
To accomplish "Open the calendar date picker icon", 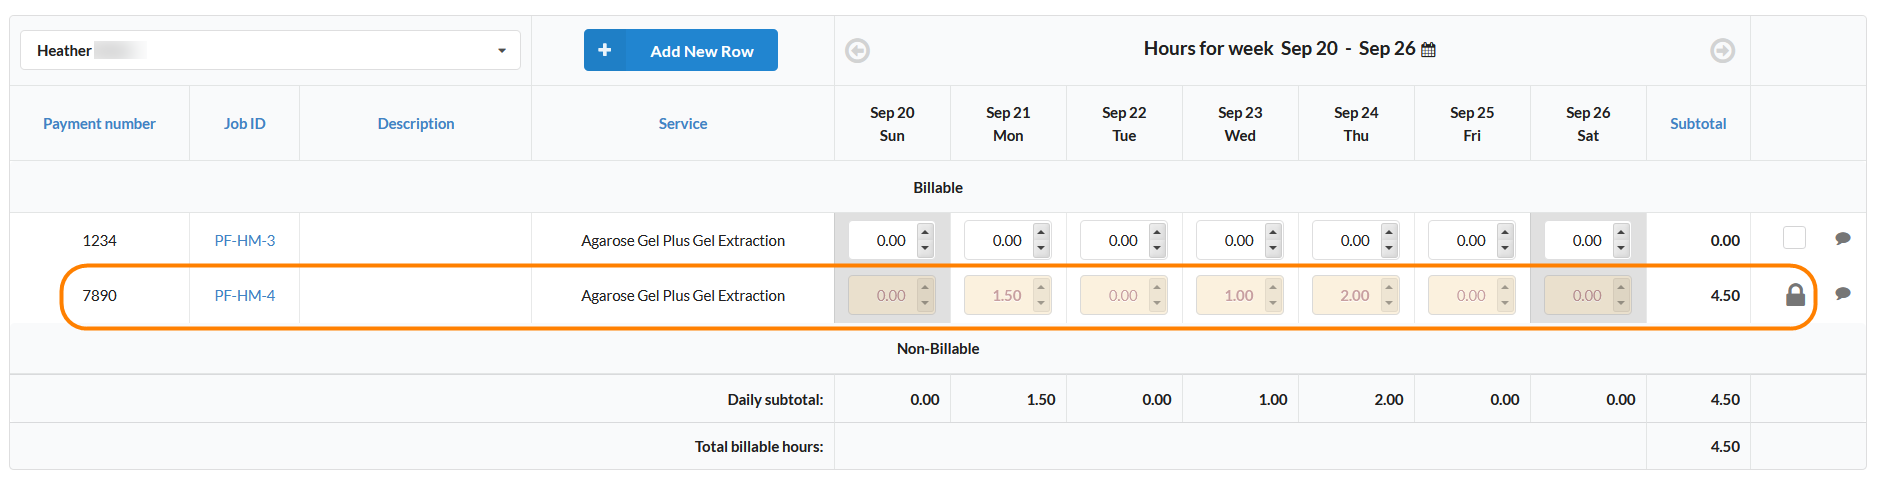I will (x=1428, y=50).
